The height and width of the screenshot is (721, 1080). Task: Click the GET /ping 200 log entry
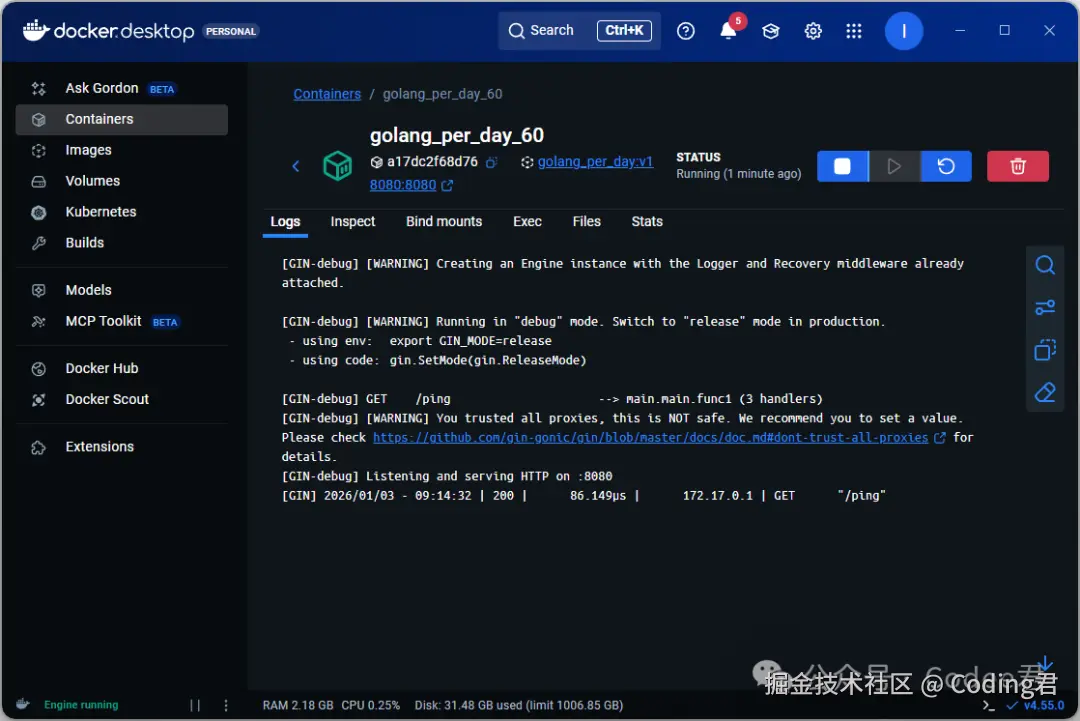pyautogui.click(x=583, y=496)
